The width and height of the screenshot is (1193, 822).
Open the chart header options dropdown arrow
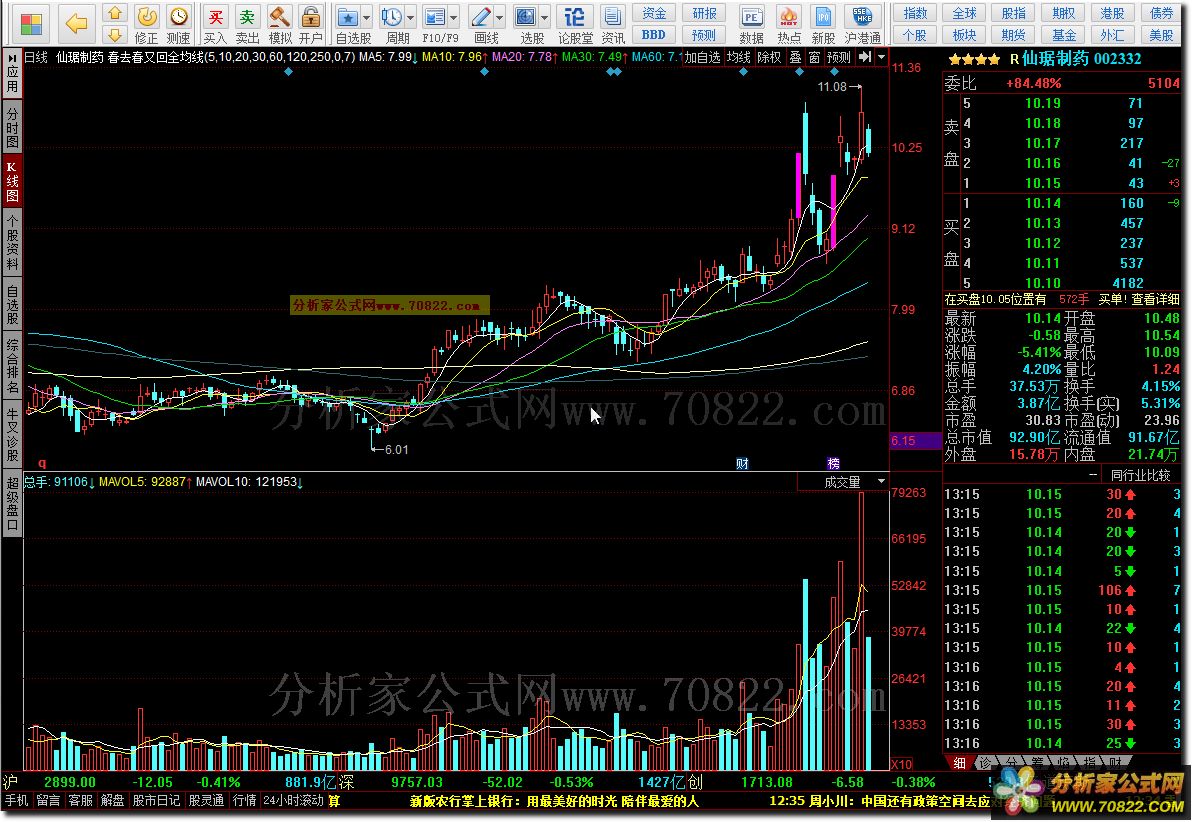[x=881, y=57]
